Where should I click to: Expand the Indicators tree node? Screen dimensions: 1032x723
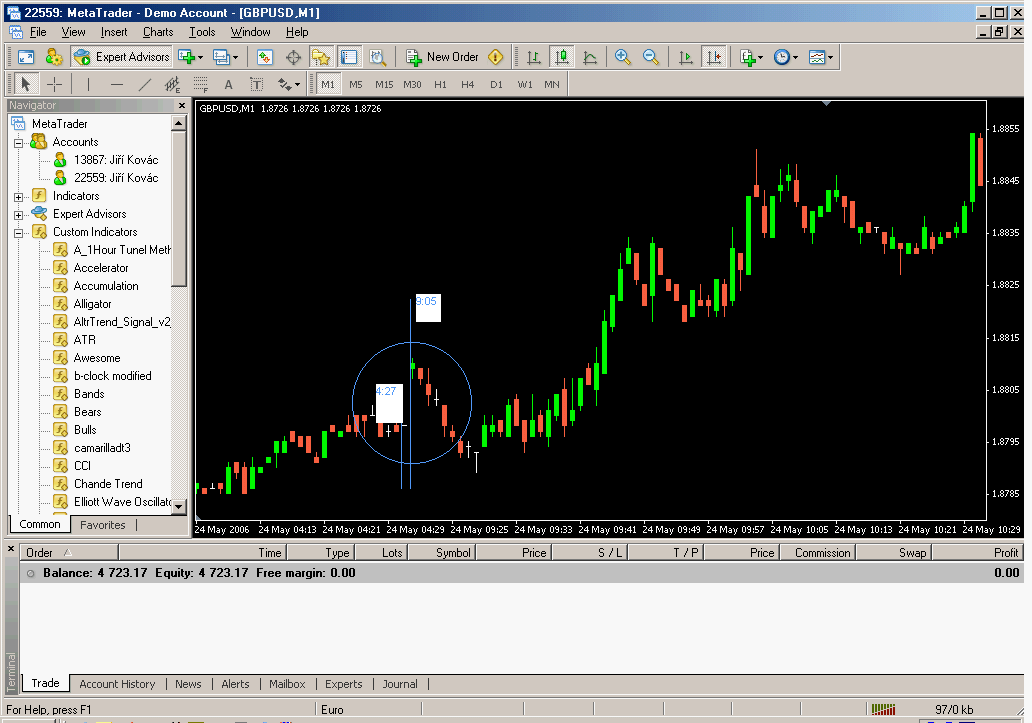[x=18, y=197]
